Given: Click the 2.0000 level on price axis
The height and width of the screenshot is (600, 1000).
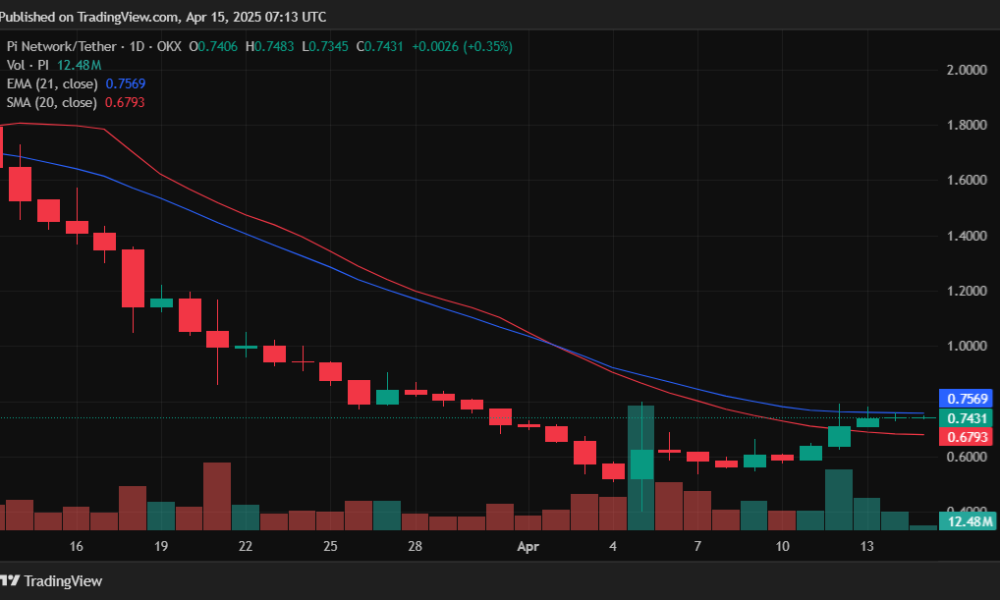Looking at the screenshot, I should [967, 70].
